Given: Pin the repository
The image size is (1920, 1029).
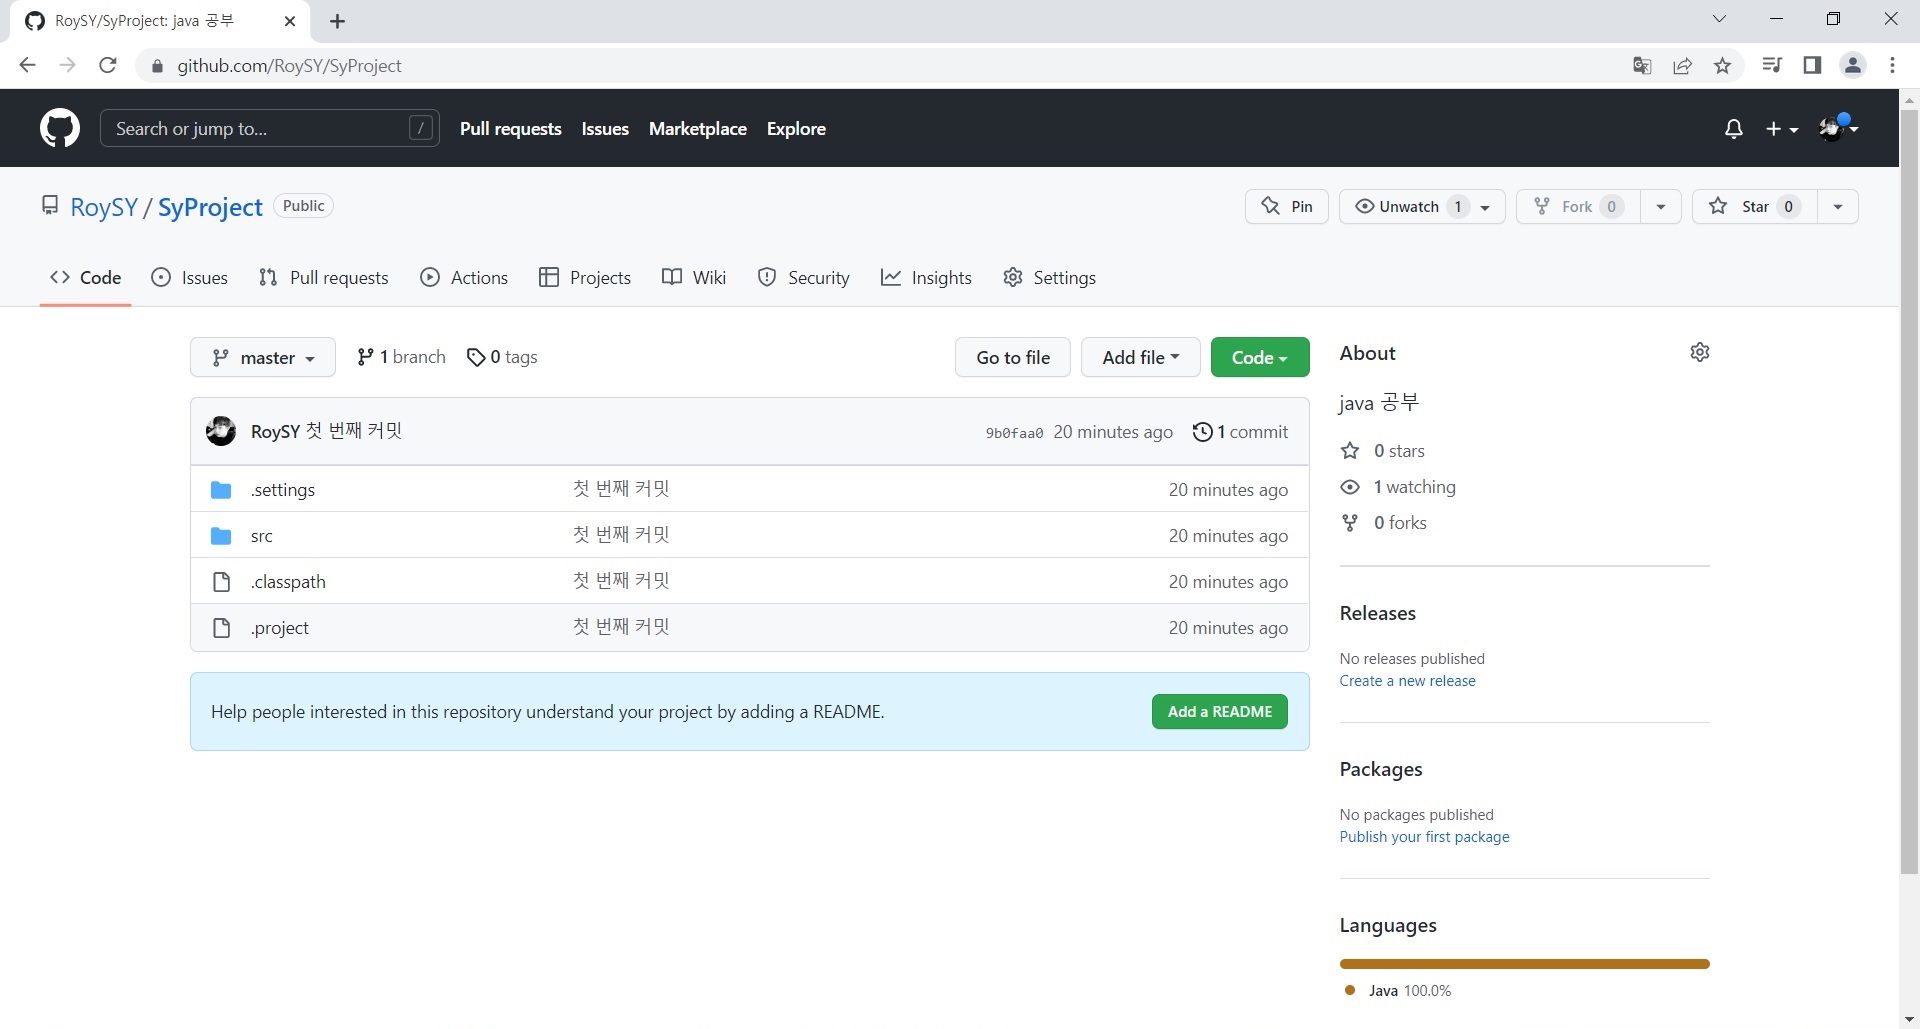Looking at the screenshot, I should 1287,207.
